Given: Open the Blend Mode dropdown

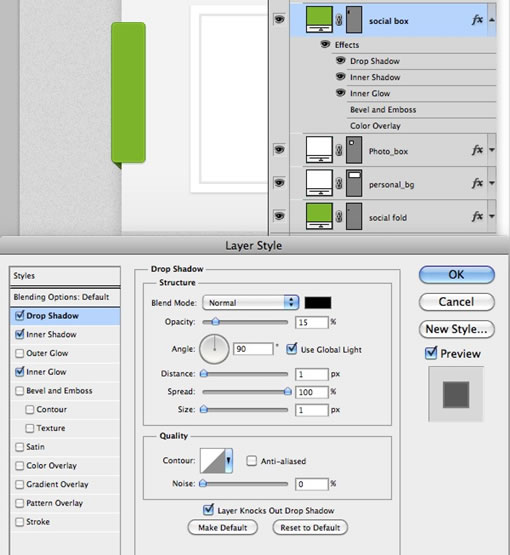Looking at the screenshot, I should [251, 303].
